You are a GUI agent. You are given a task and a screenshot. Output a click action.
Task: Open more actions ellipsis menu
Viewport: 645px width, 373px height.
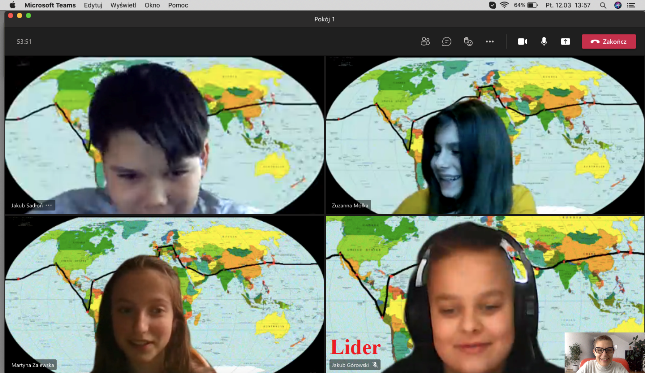point(490,42)
